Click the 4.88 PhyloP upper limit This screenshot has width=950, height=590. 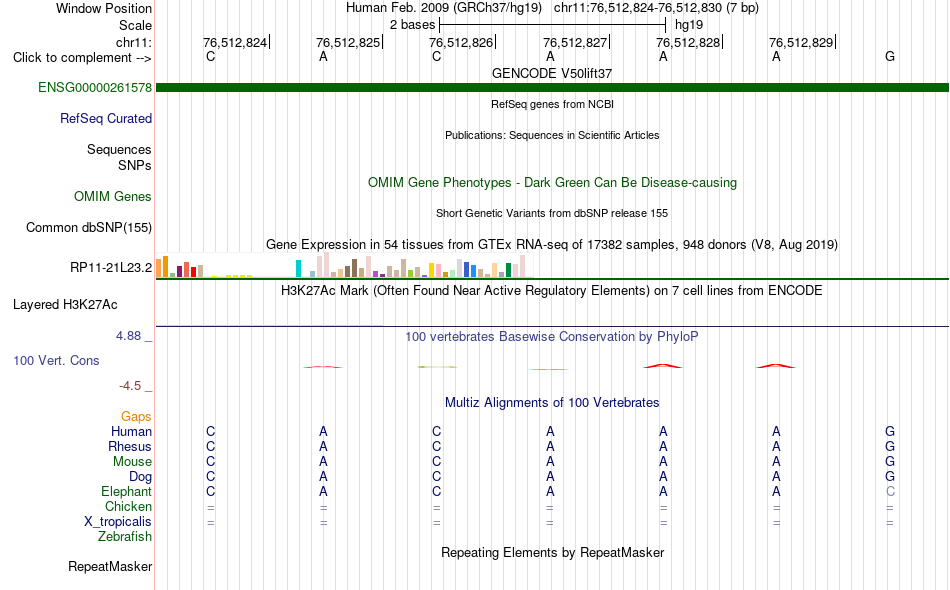click(128, 336)
